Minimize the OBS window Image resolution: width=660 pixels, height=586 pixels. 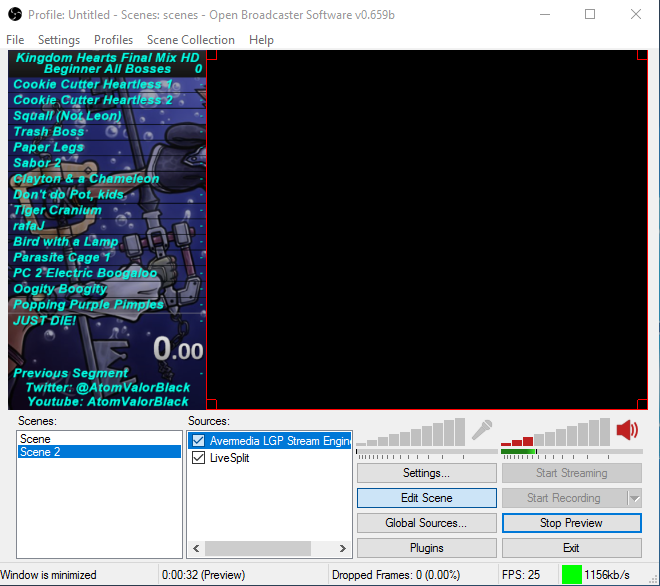[x=545, y=15]
